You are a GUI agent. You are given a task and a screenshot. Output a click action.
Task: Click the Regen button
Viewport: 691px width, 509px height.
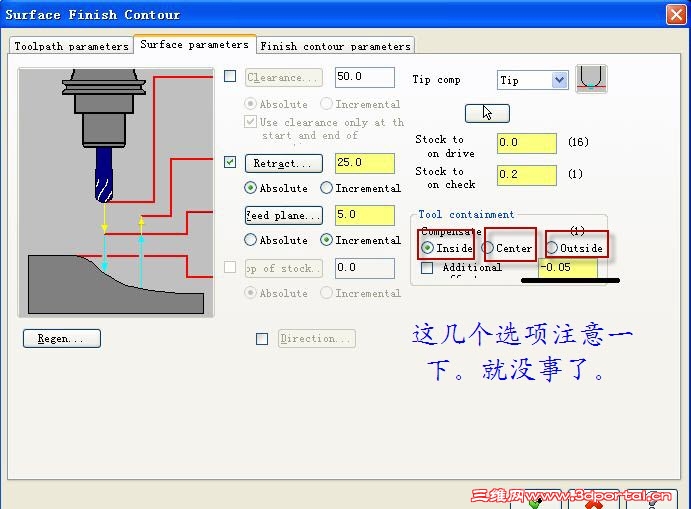(62, 338)
